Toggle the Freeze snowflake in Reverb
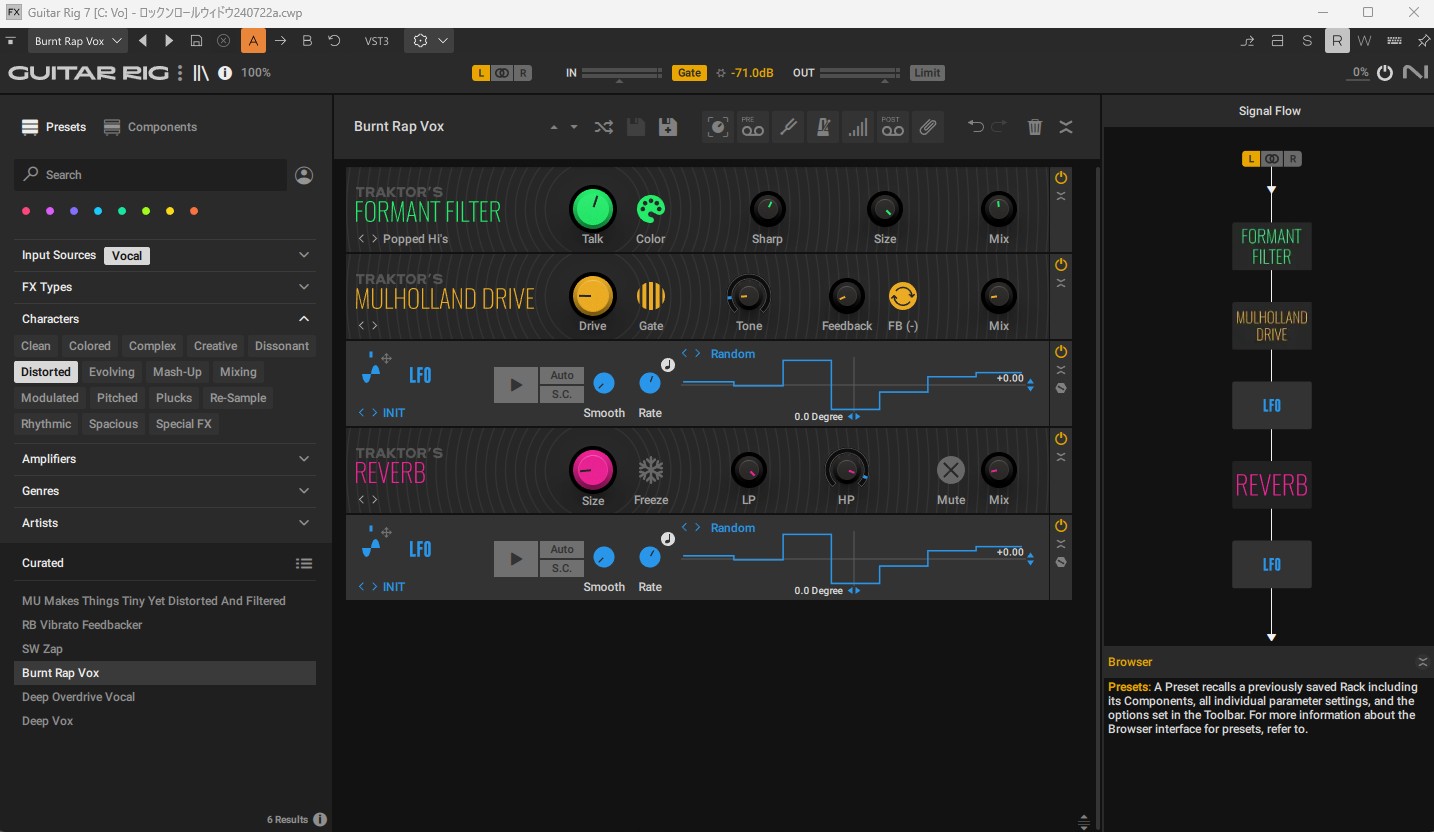The height and width of the screenshot is (832, 1434). click(651, 471)
